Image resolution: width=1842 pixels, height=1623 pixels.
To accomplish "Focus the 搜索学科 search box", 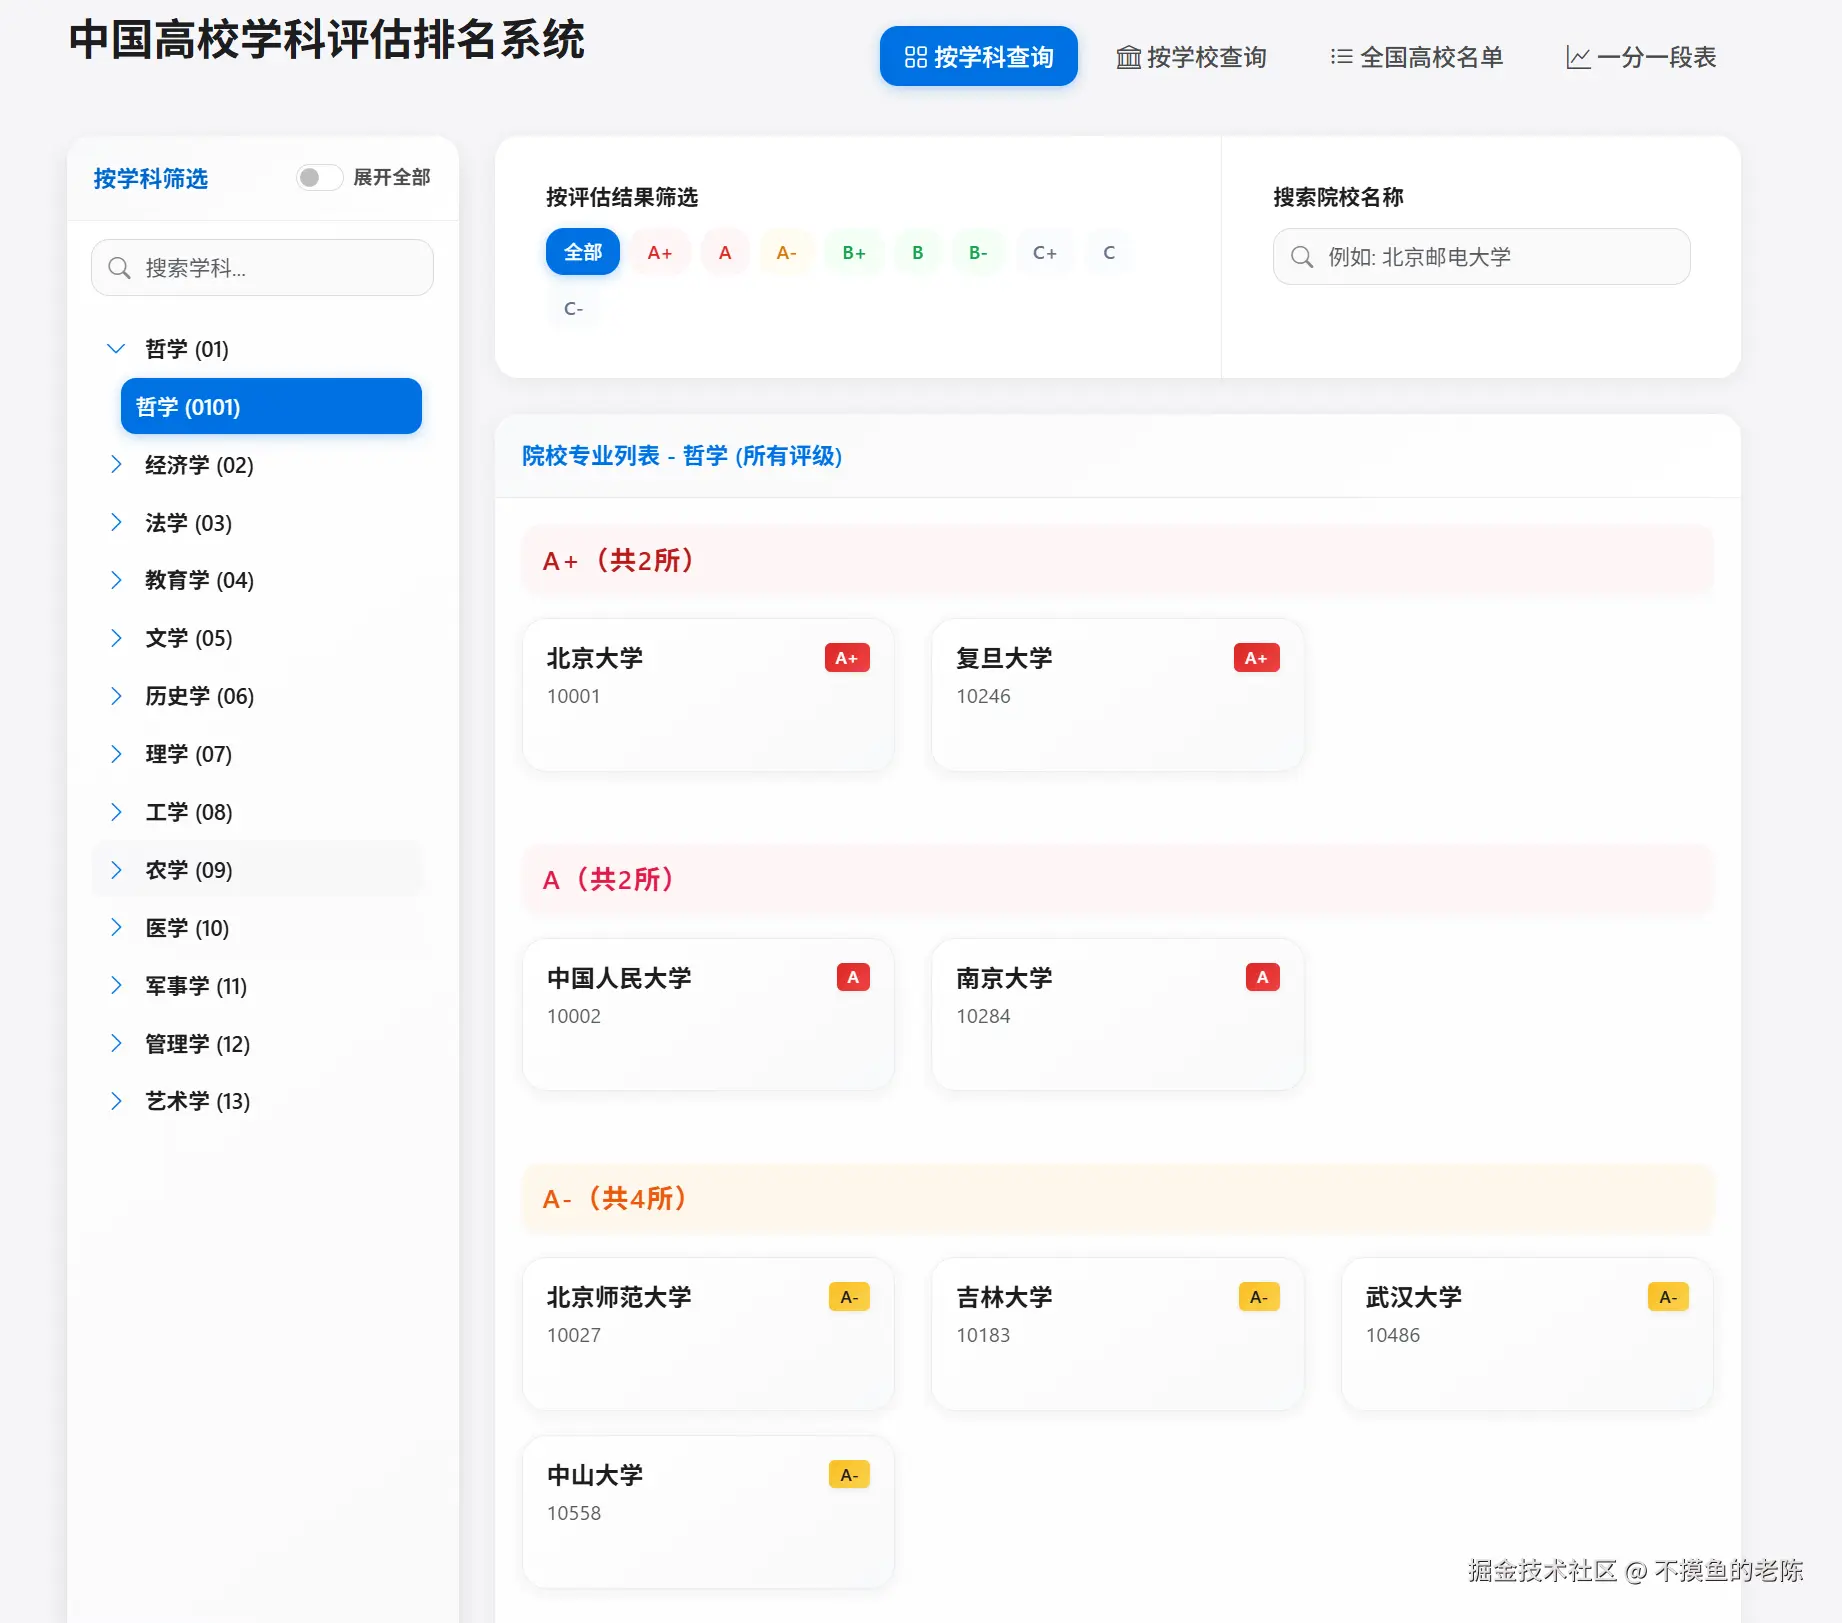I will click(x=262, y=267).
